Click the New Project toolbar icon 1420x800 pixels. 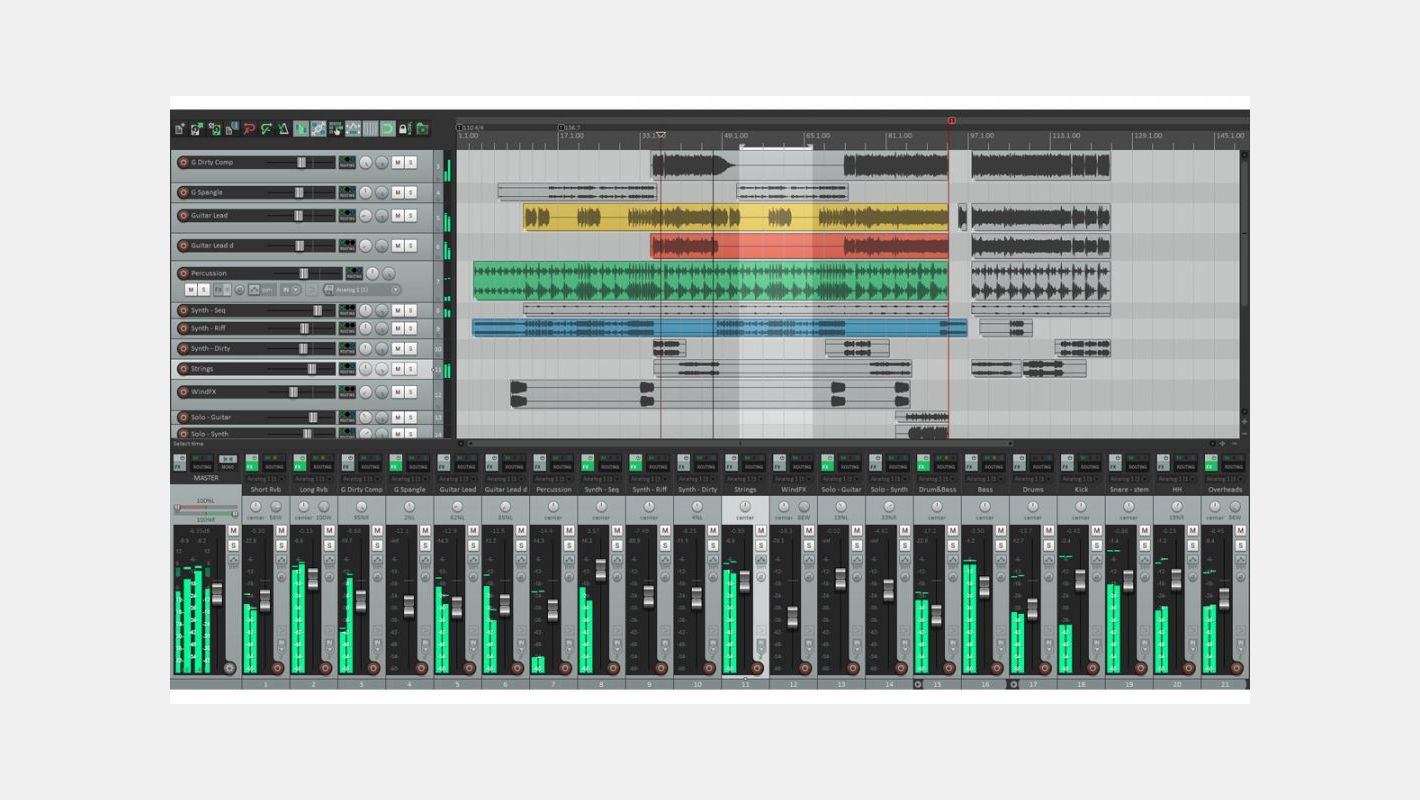[x=180, y=129]
